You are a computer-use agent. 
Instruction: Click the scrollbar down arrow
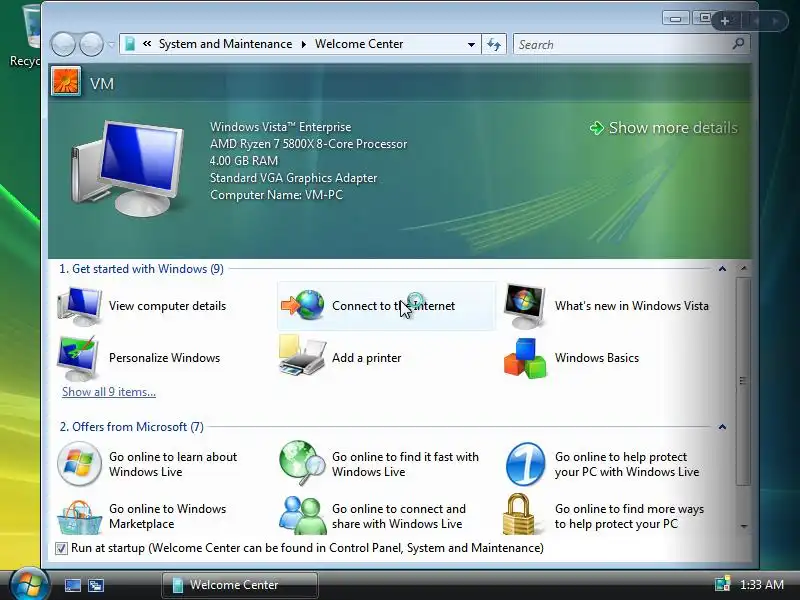click(x=744, y=526)
